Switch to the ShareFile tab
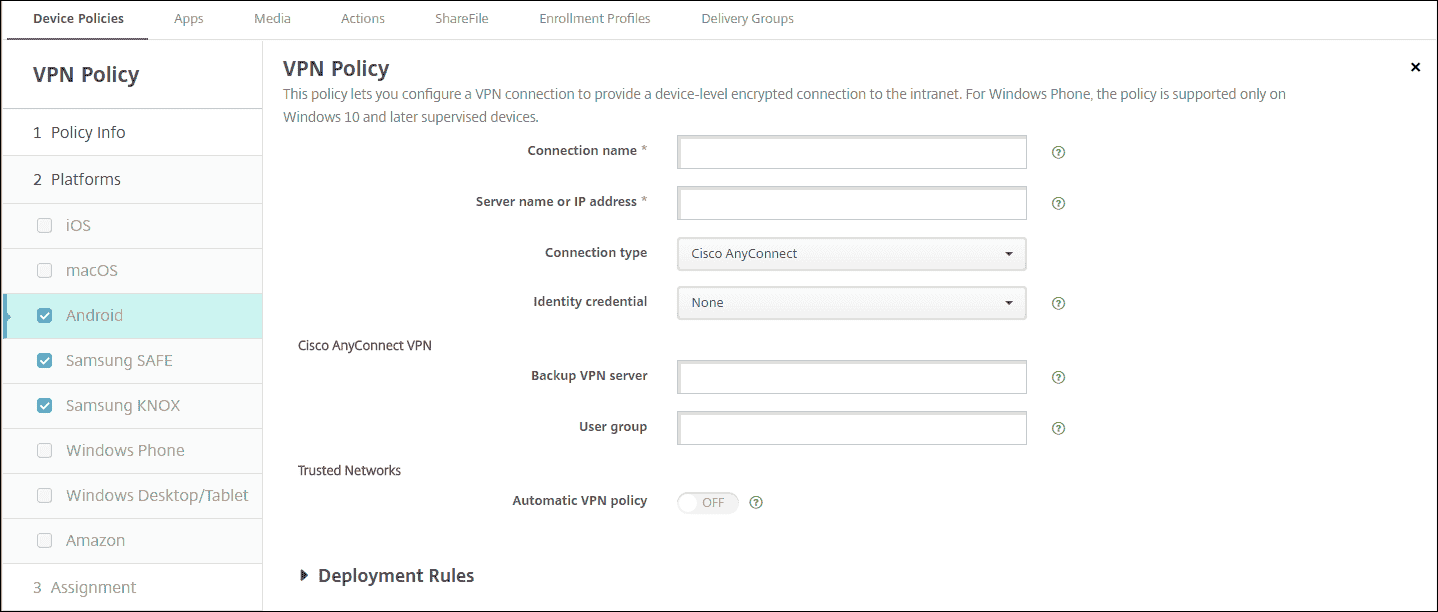1438x612 pixels. click(x=462, y=19)
